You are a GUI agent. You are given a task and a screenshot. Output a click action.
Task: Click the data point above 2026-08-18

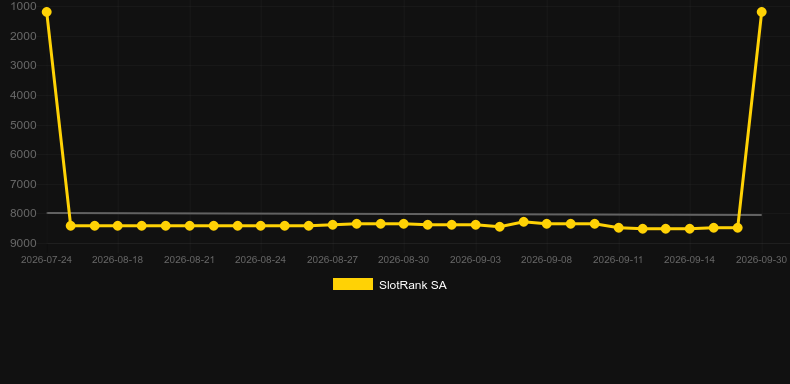pyautogui.click(x=118, y=226)
